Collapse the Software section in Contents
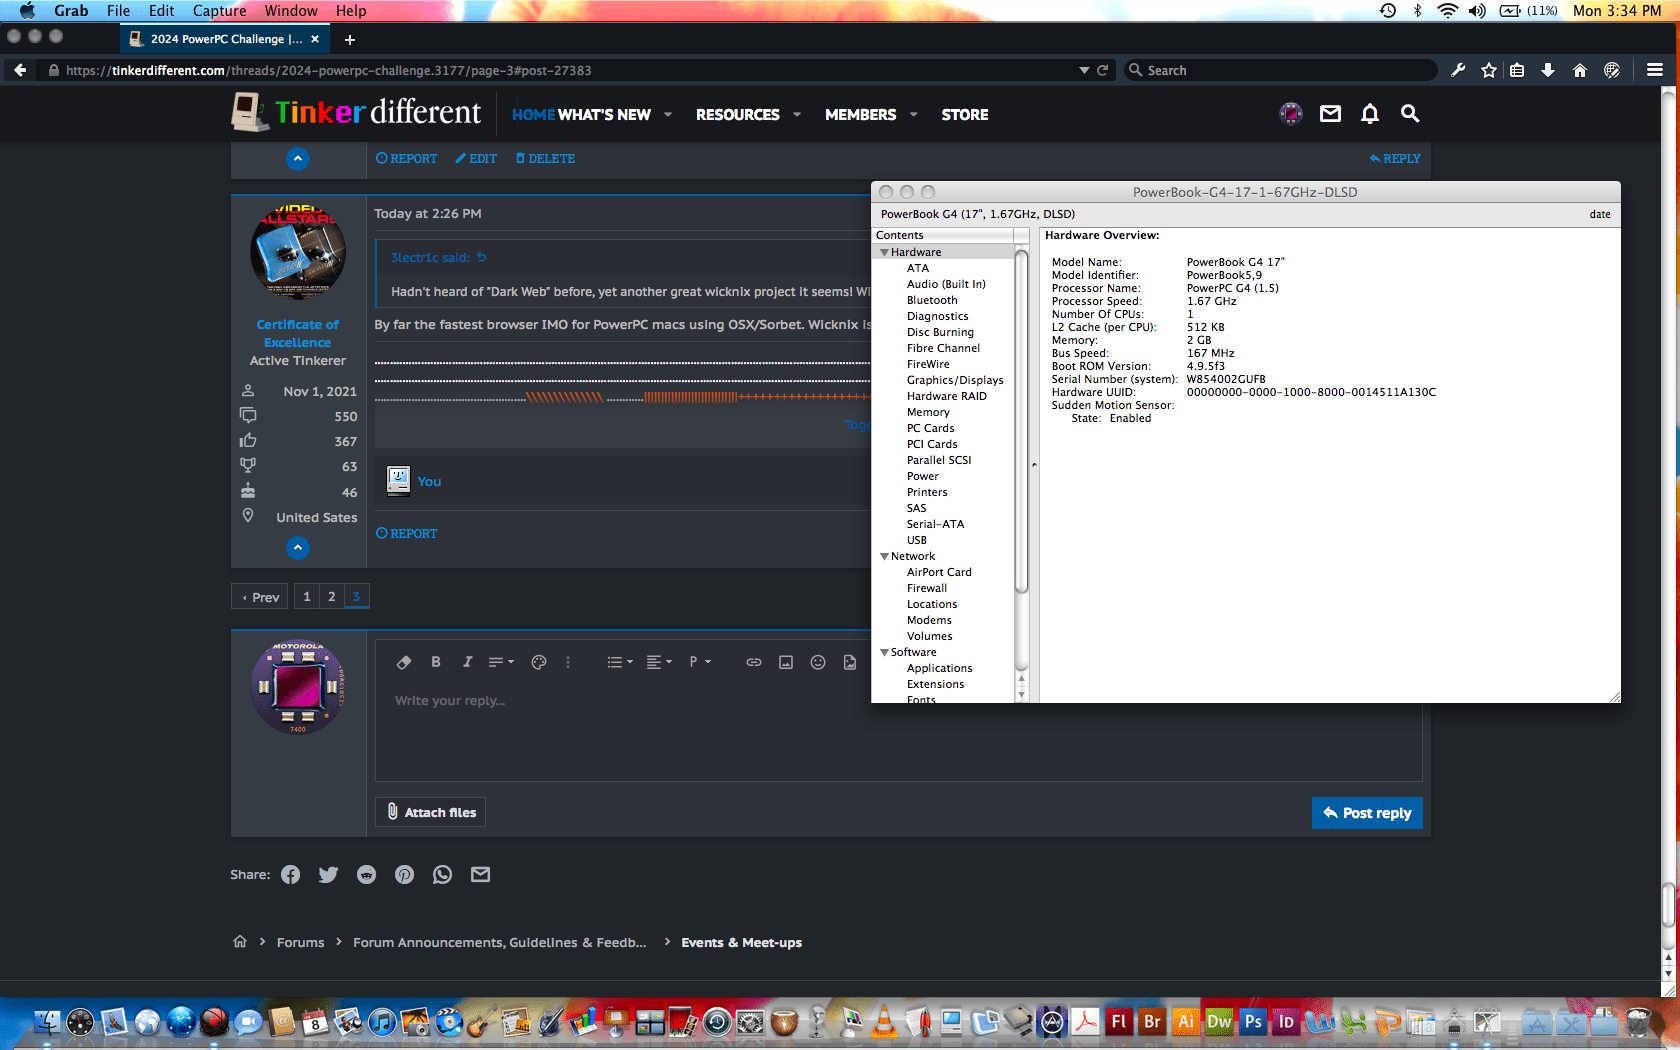The width and height of the screenshot is (1680, 1050). point(884,652)
